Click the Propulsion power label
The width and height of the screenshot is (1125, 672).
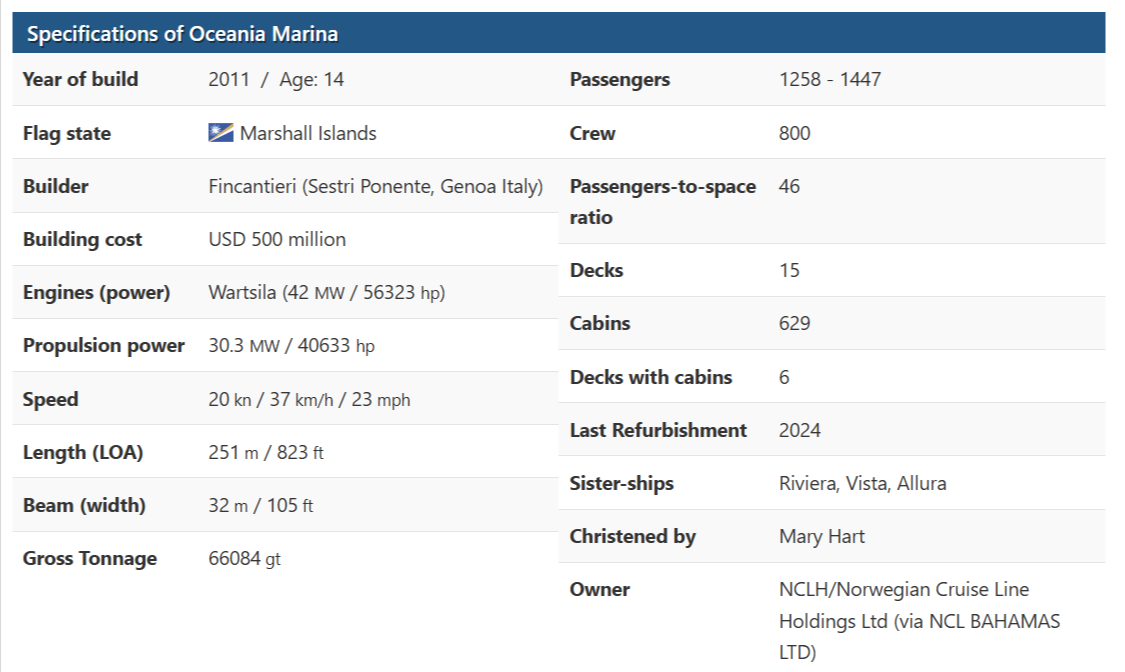104,346
